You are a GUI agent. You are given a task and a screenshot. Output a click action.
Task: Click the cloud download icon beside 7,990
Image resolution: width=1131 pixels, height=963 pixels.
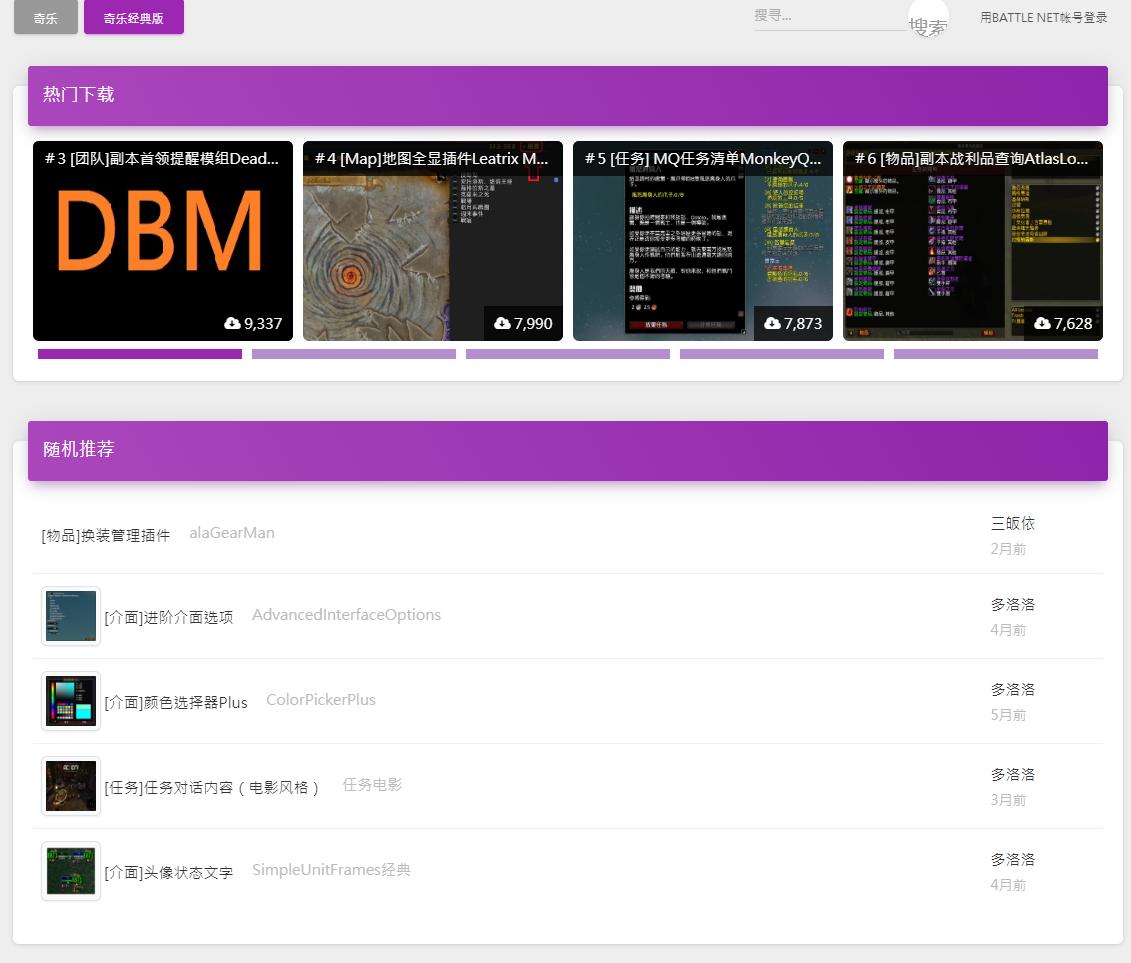[x=502, y=323]
